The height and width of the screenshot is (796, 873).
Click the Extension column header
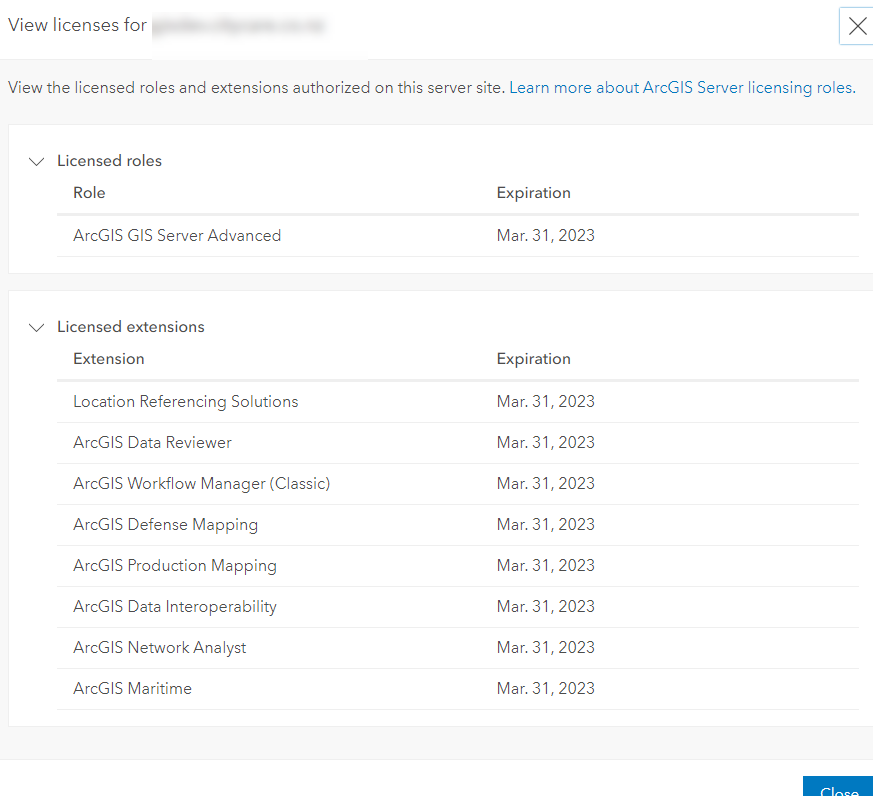click(108, 359)
